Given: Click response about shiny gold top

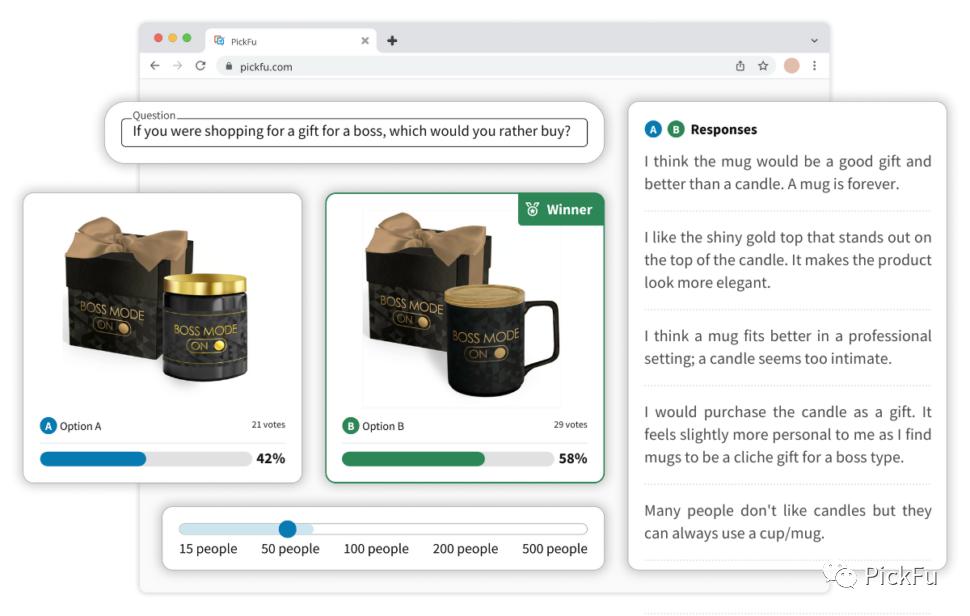Looking at the screenshot, I should [x=788, y=260].
